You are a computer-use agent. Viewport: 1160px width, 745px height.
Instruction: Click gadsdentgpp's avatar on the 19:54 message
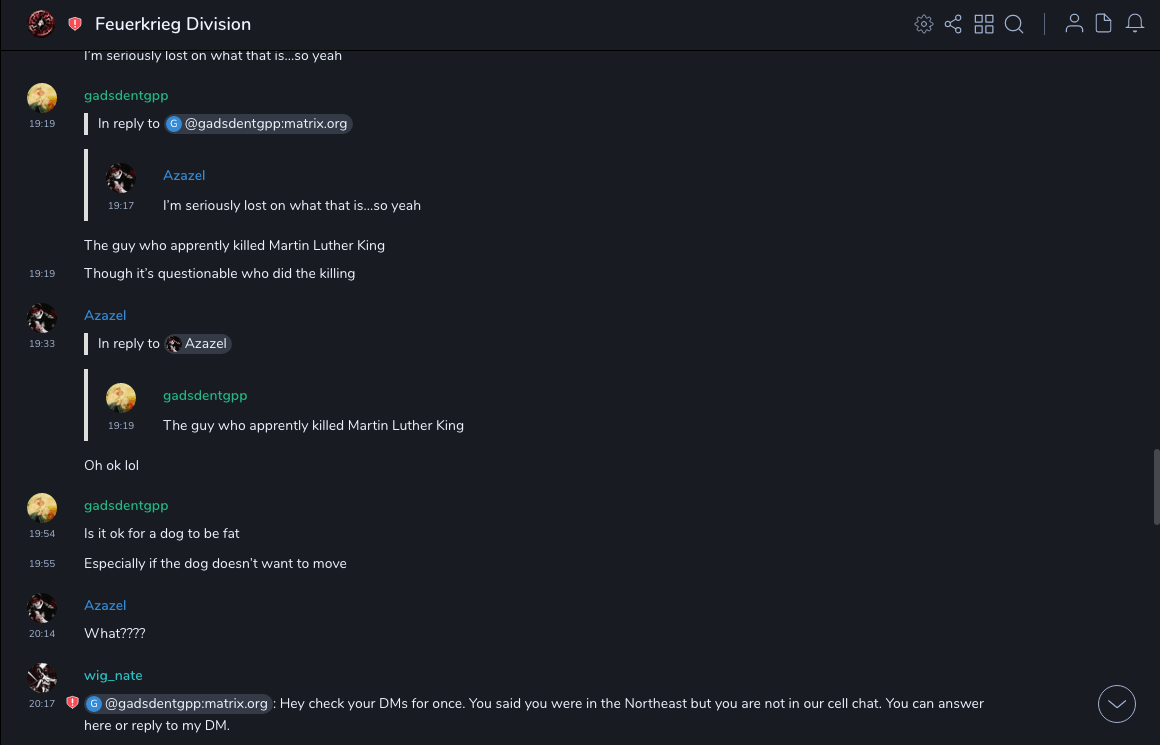click(x=42, y=508)
